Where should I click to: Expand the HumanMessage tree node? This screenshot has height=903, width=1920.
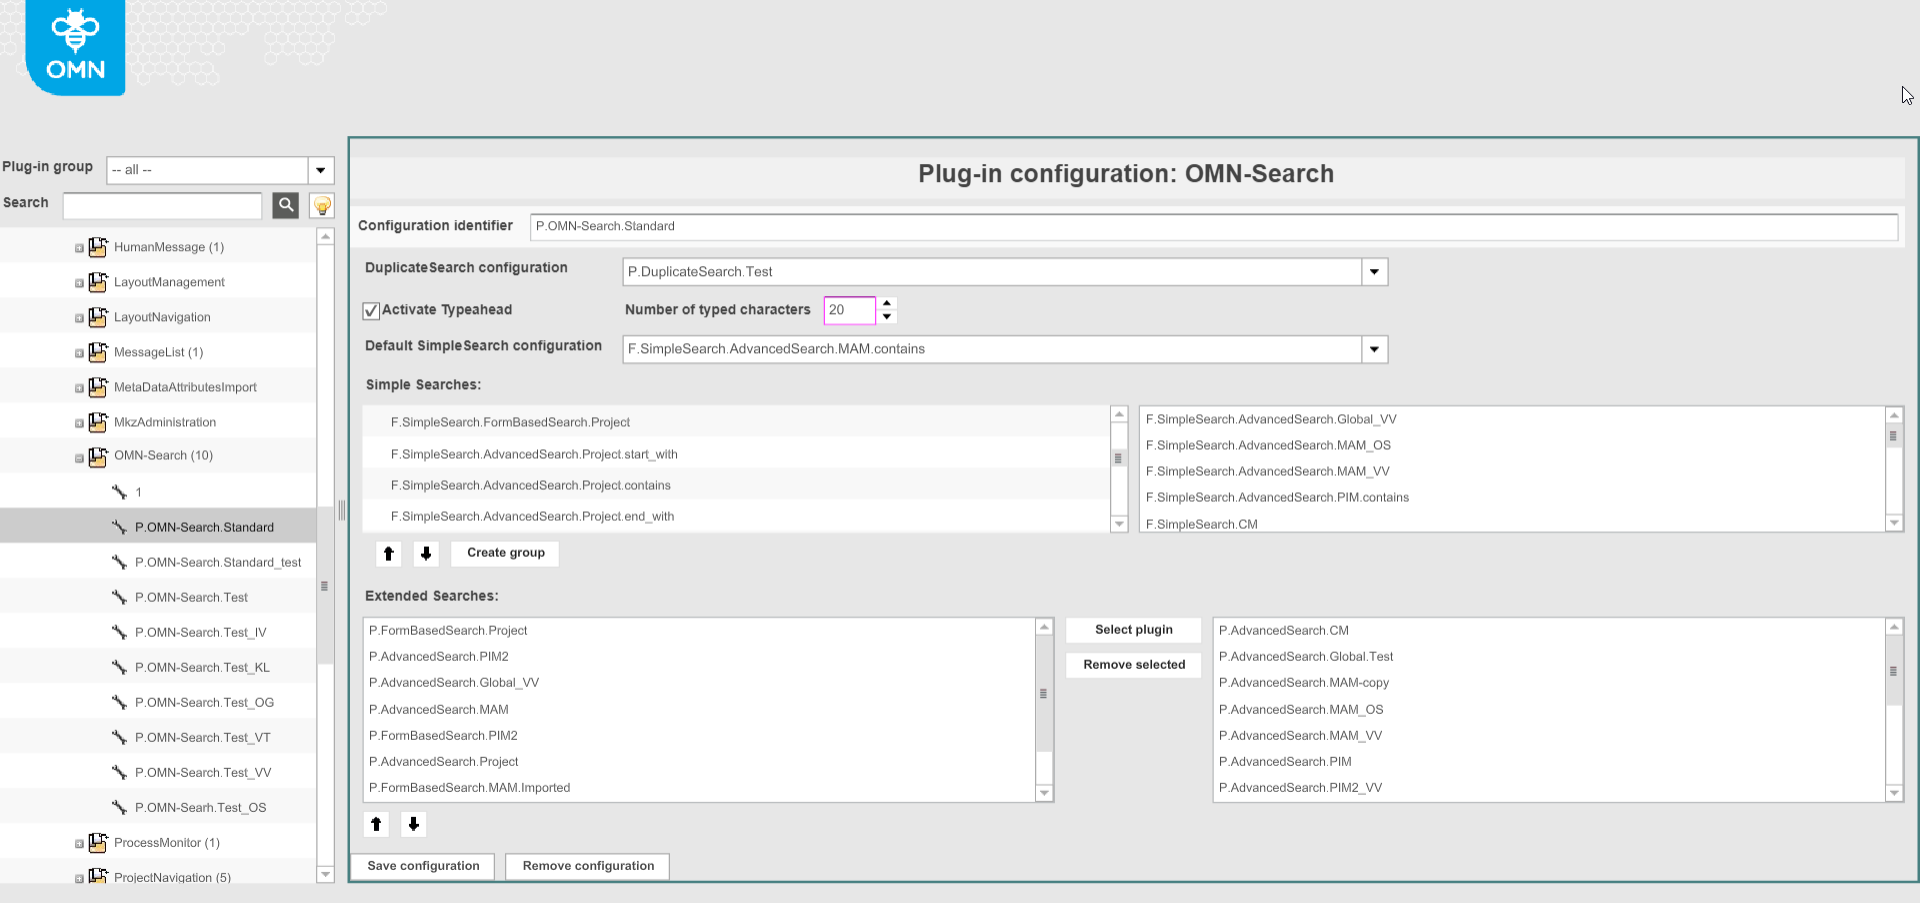(79, 247)
